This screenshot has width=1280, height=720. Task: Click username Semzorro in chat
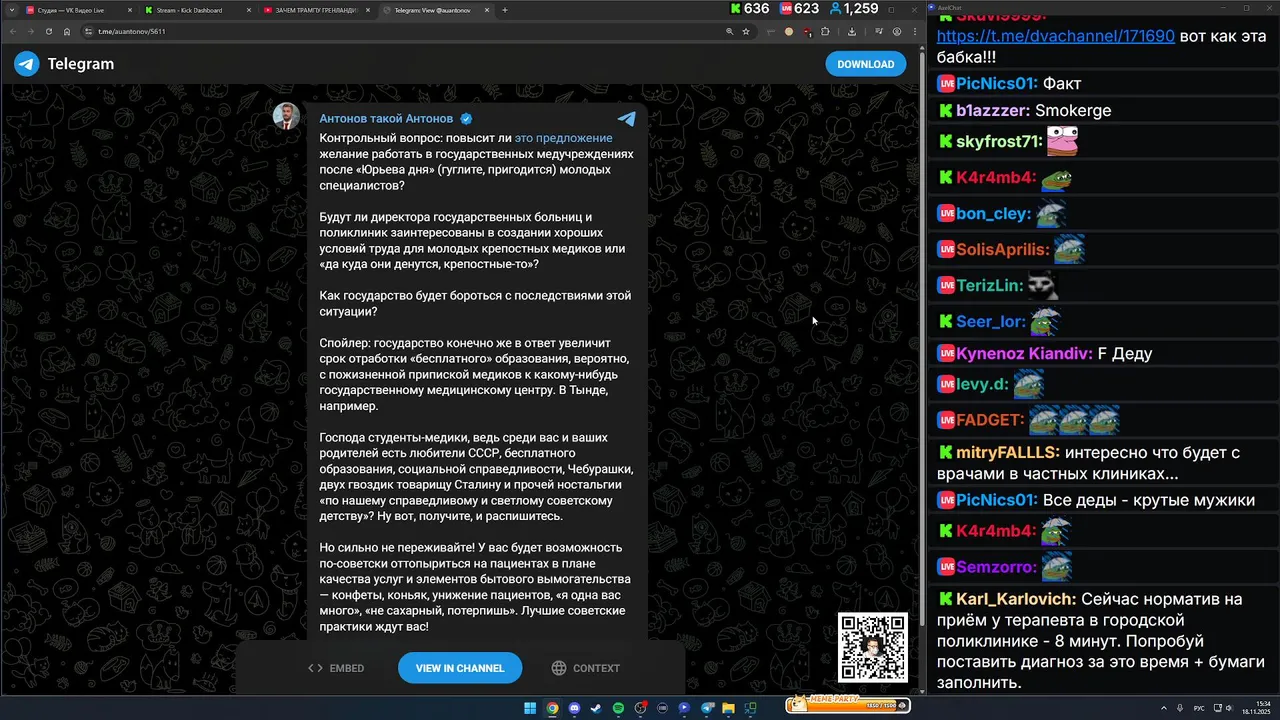click(996, 568)
